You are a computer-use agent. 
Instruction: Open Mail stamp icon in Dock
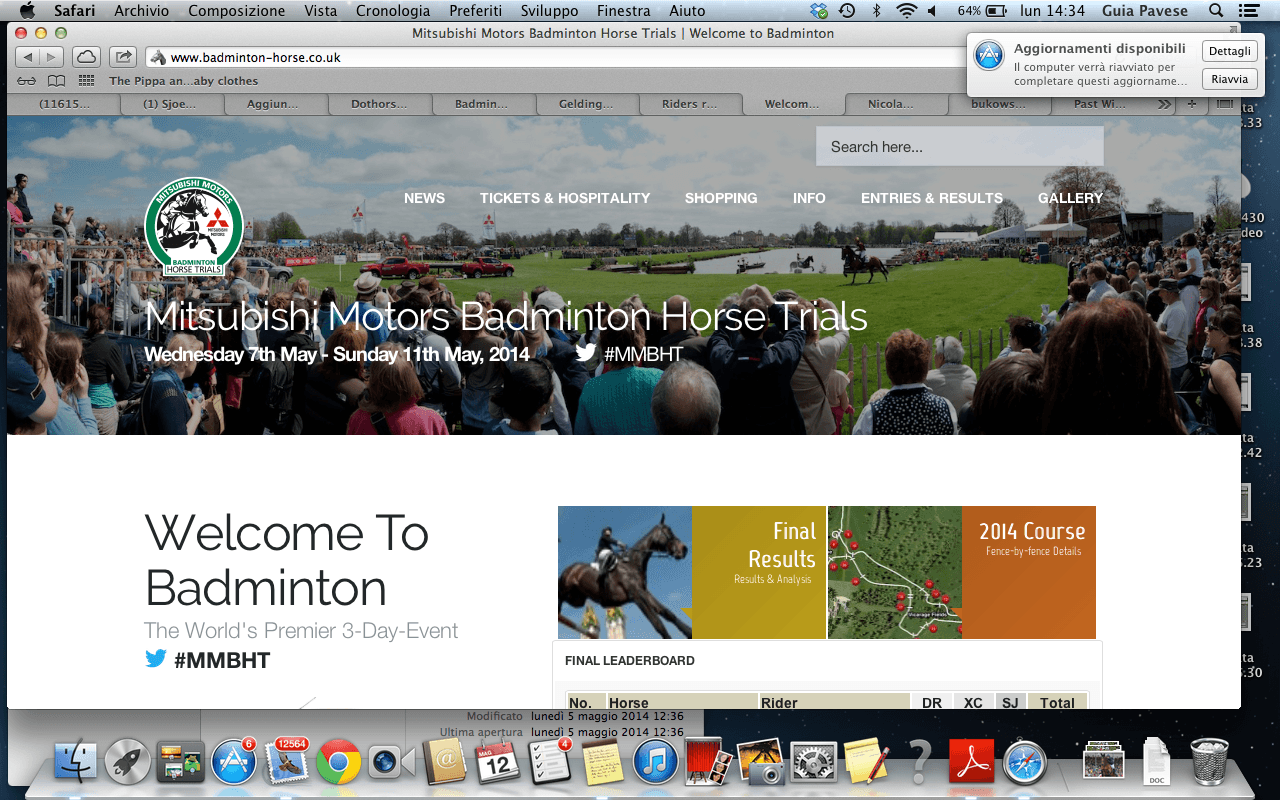(x=286, y=763)
